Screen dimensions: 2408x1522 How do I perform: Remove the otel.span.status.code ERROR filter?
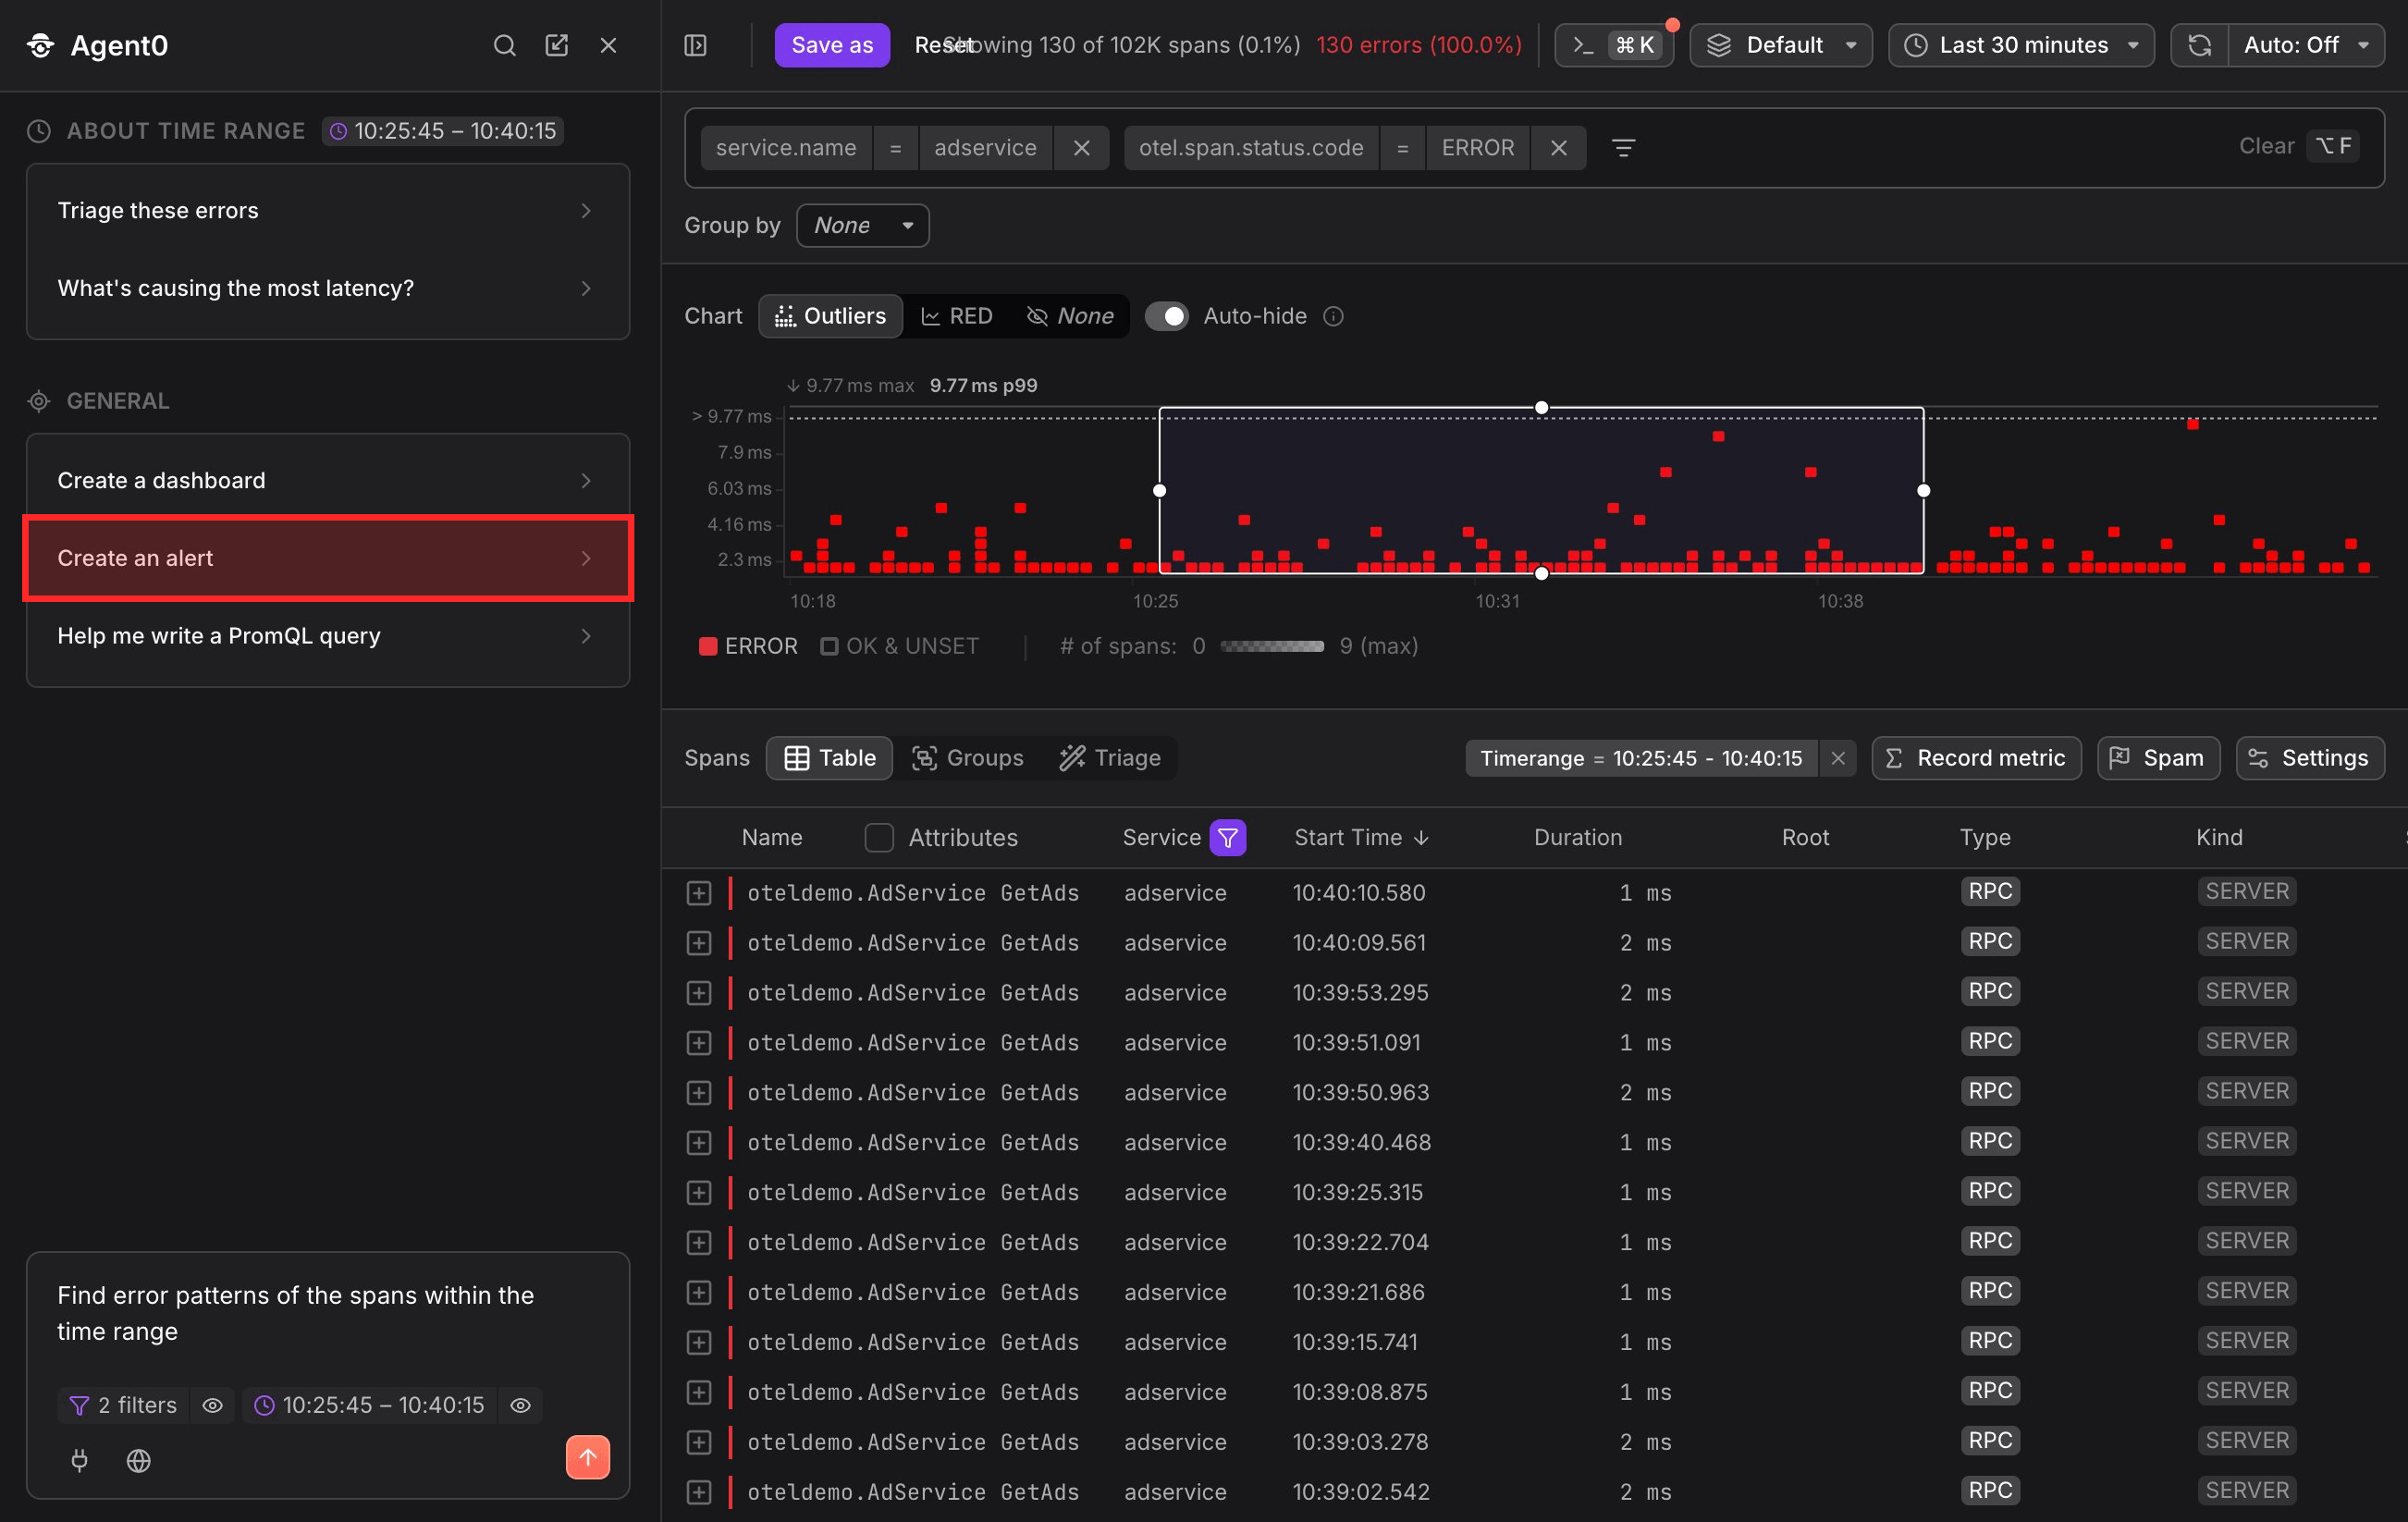click(x=1558, y=148)
